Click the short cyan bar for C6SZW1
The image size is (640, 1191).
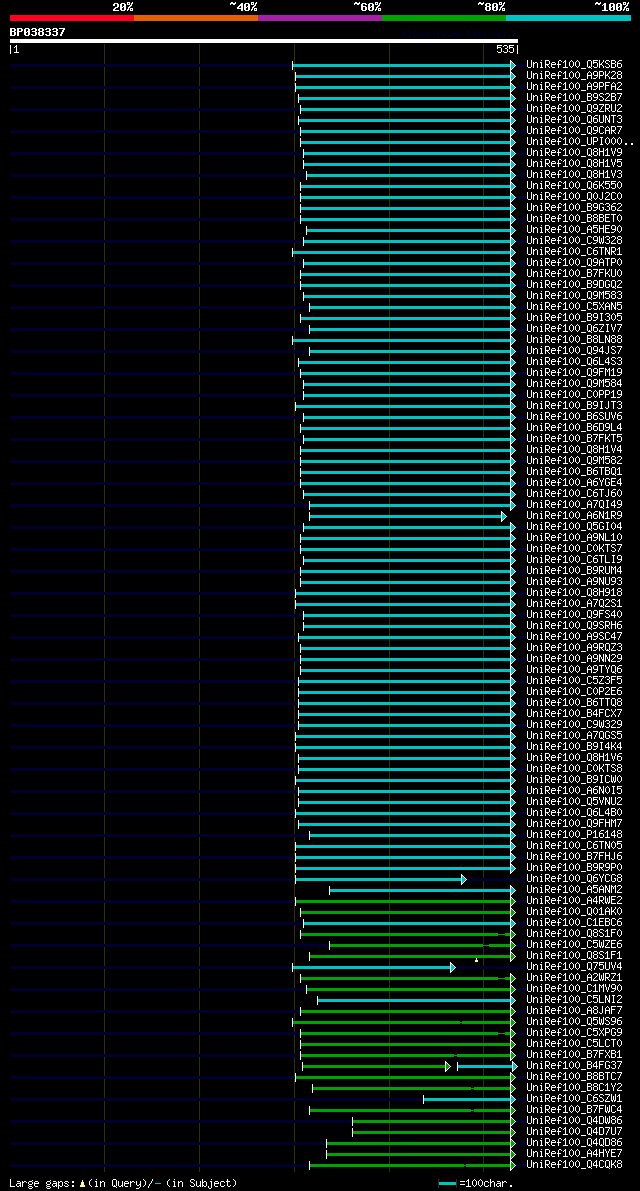[469, 1100]
